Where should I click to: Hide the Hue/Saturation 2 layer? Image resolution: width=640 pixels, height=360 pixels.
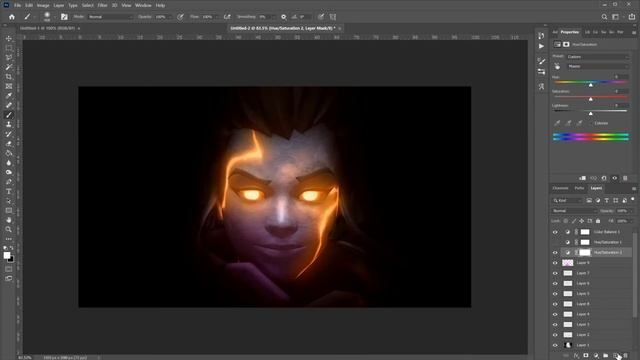tap(555, 253)
